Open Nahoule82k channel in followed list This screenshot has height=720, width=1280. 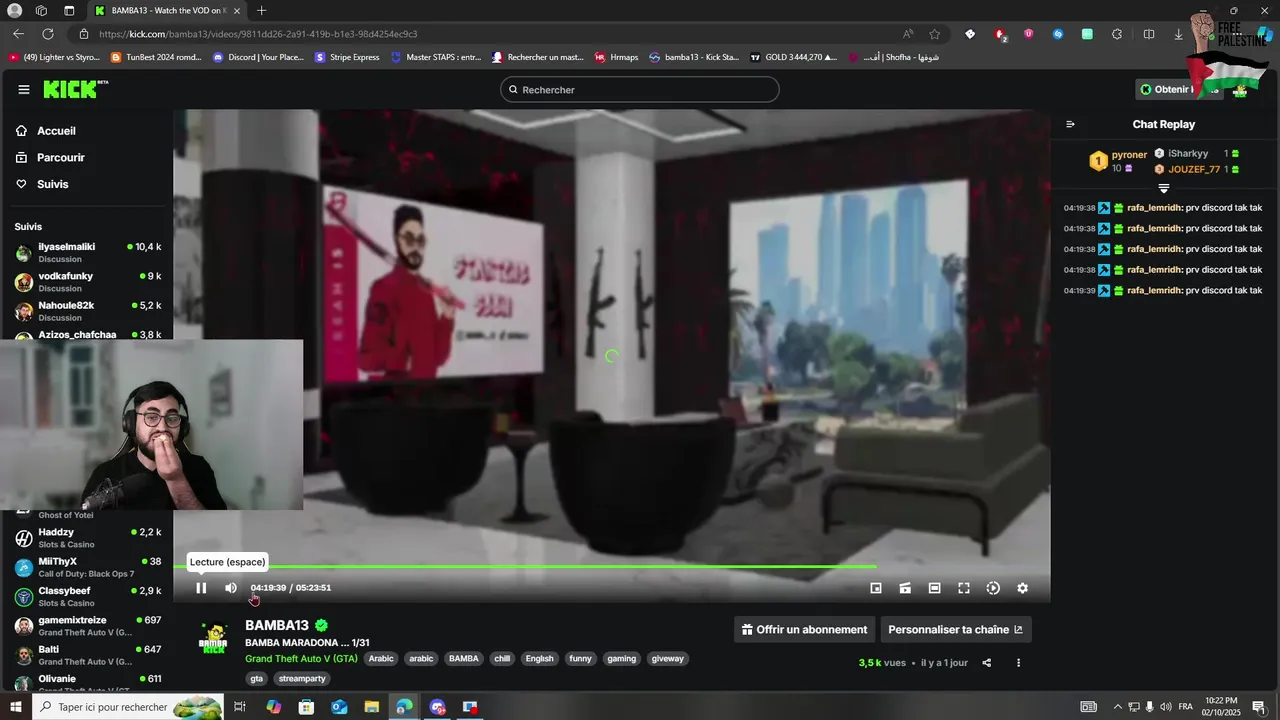(x=87, y=310)
